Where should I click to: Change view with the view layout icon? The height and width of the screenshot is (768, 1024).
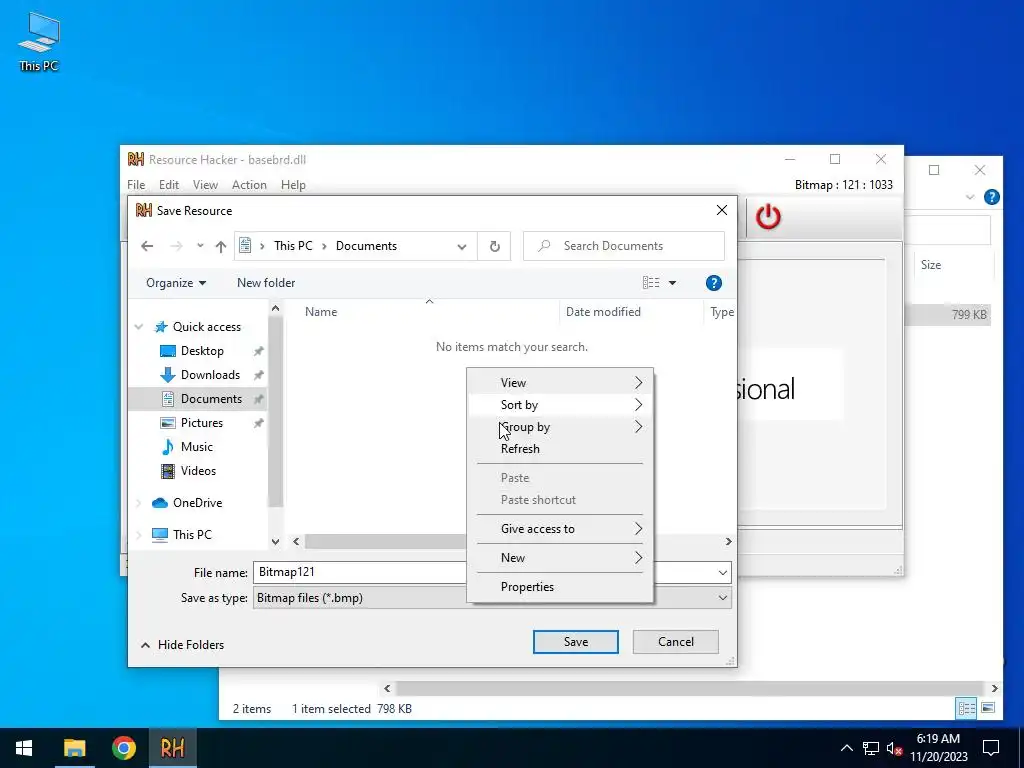click(x=651, y=283)
